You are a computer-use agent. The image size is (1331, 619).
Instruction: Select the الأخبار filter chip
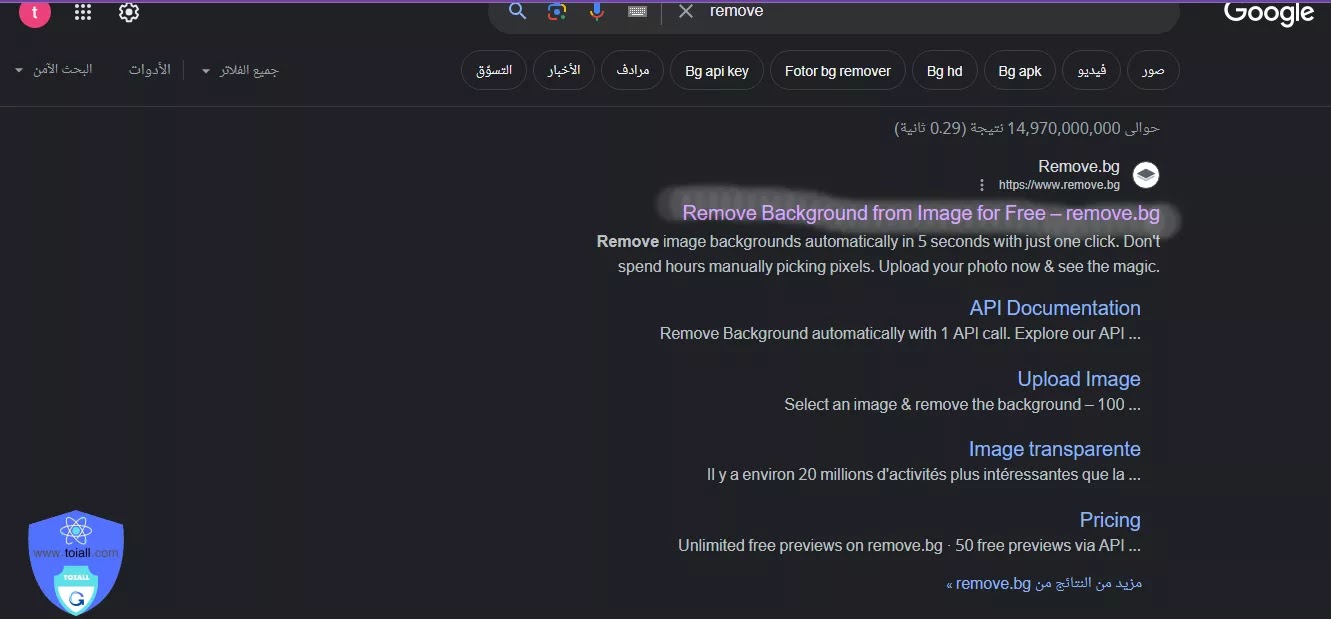(564, 71)
